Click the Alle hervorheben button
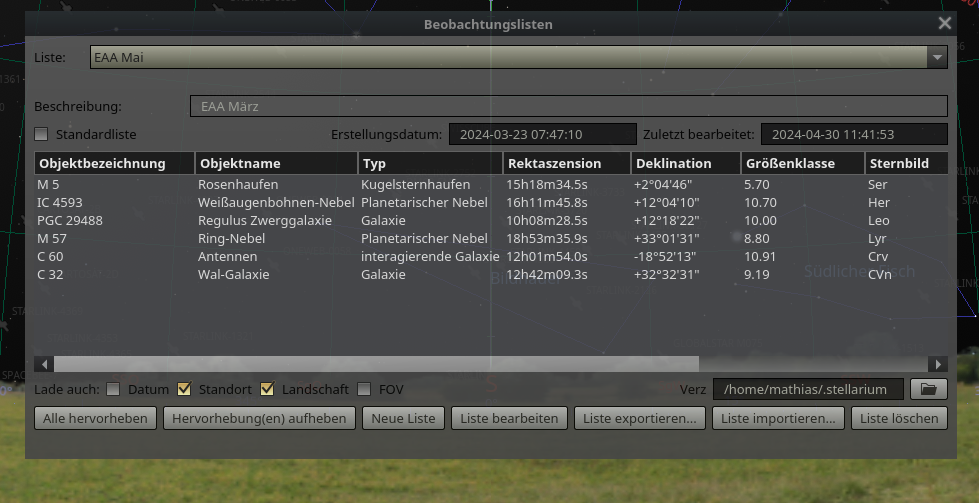Image resolution: width=979 pixels, height=503 pixels. [96, 418]
